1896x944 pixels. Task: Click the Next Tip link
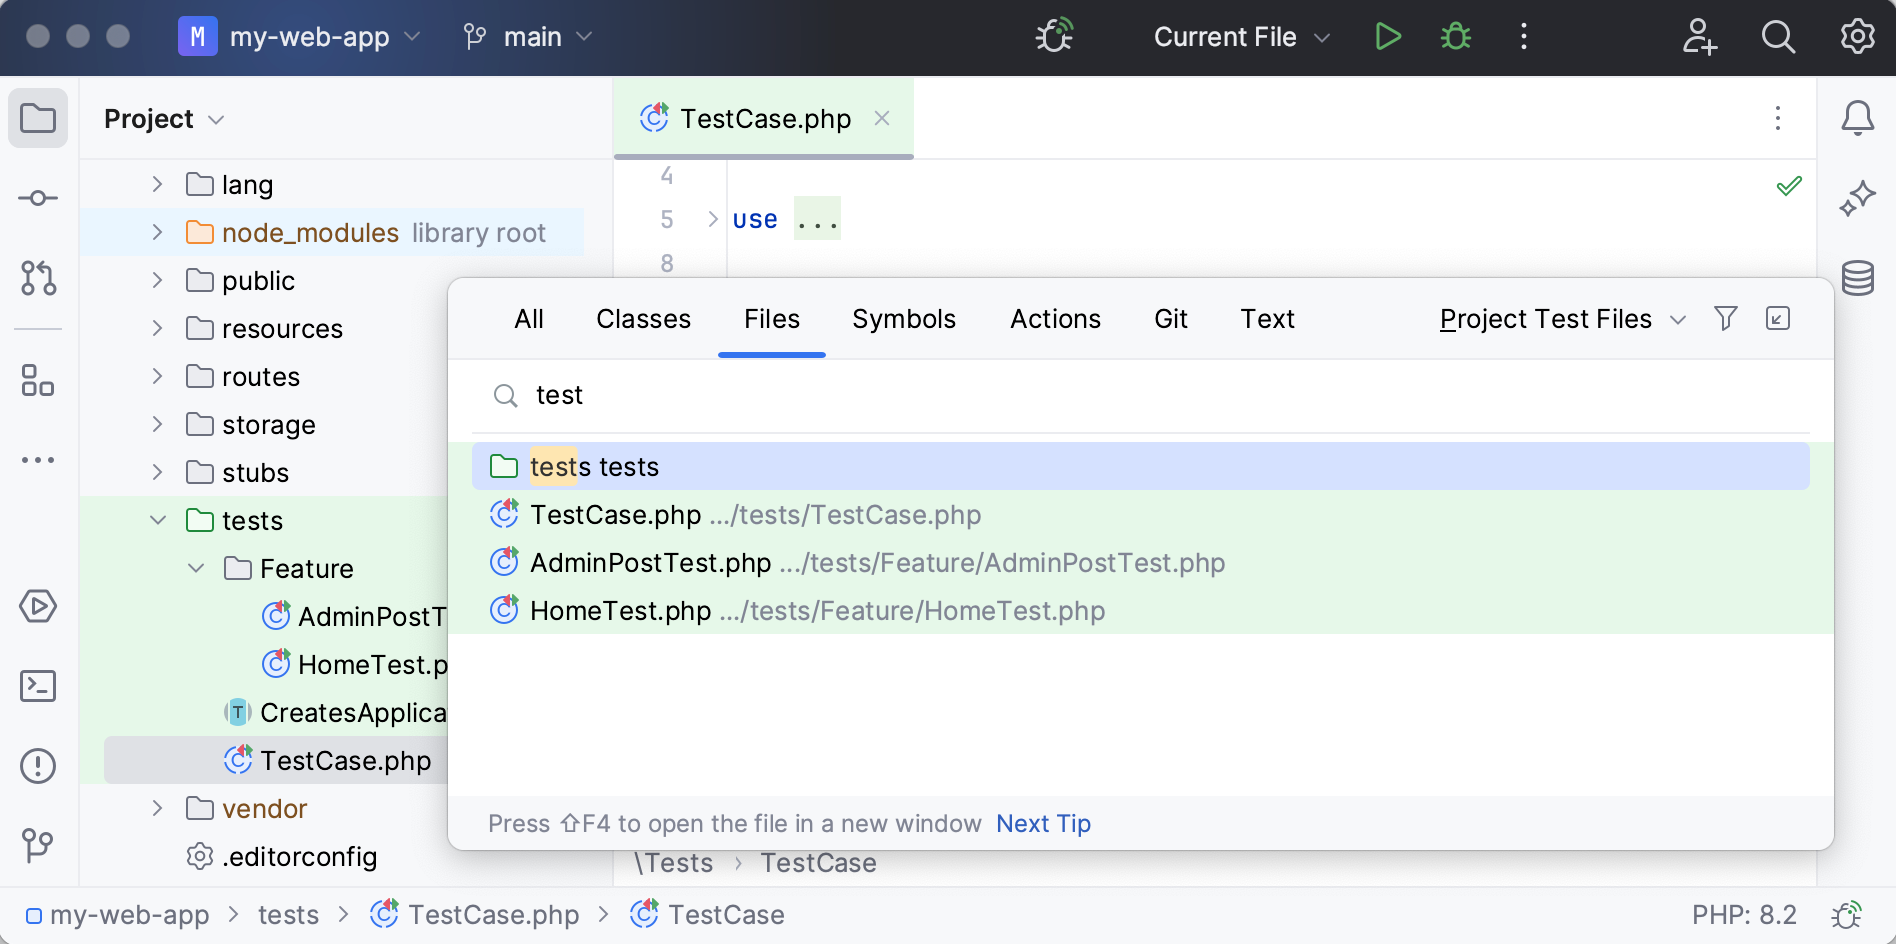point(1042,823)
